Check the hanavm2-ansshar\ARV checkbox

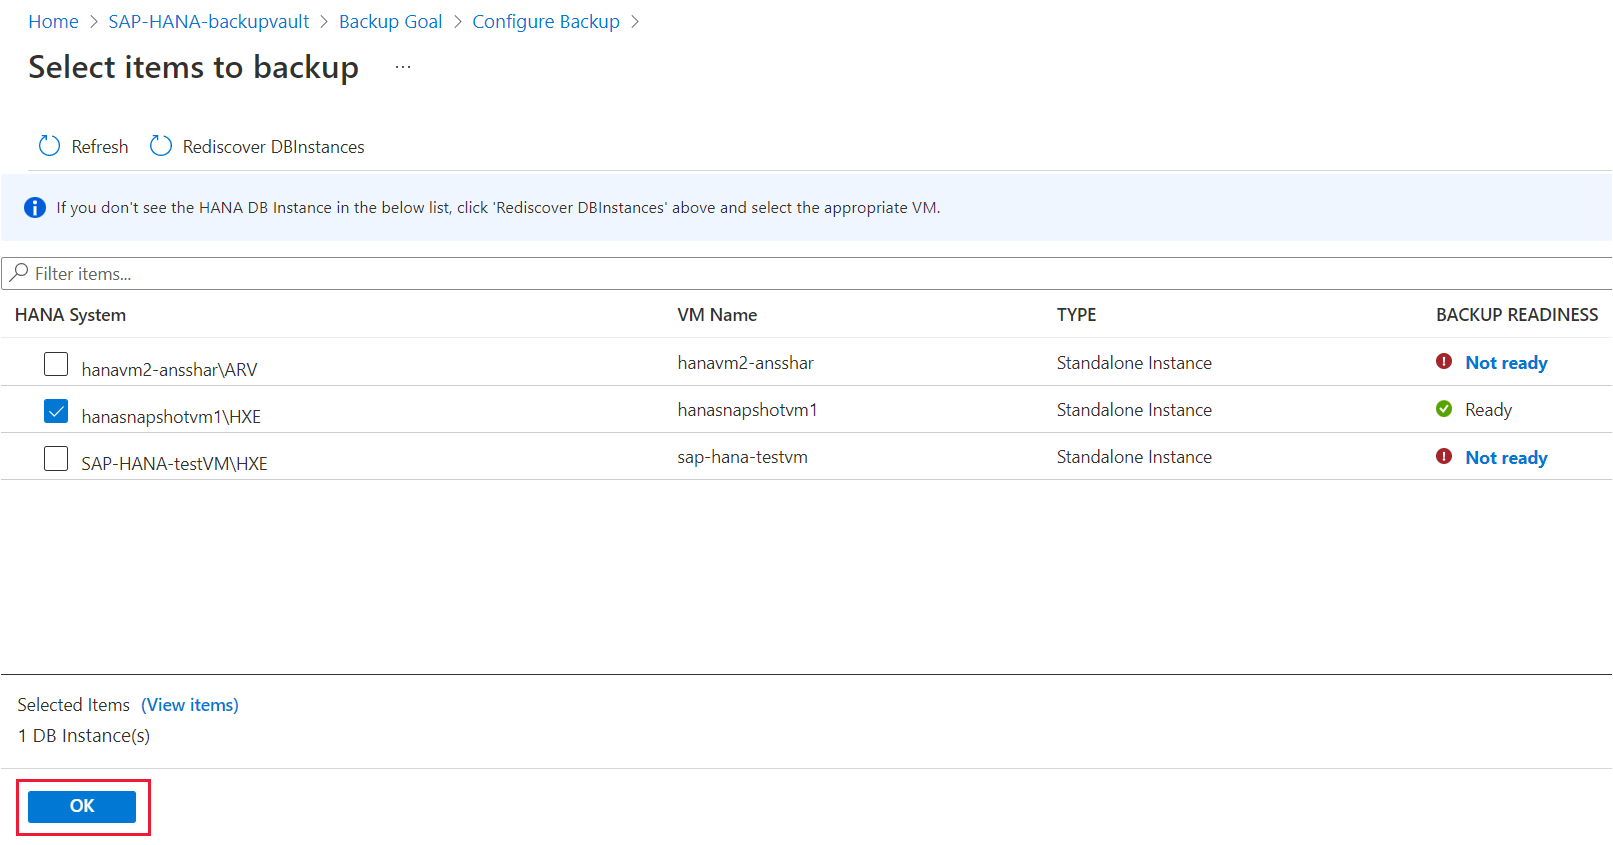point(56,364)
